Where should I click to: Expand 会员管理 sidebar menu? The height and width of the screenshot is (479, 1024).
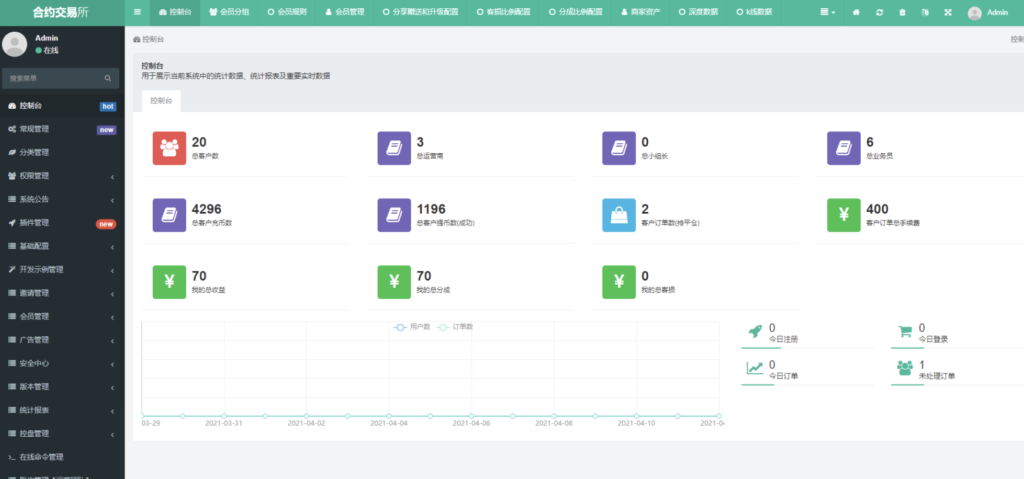62,316
